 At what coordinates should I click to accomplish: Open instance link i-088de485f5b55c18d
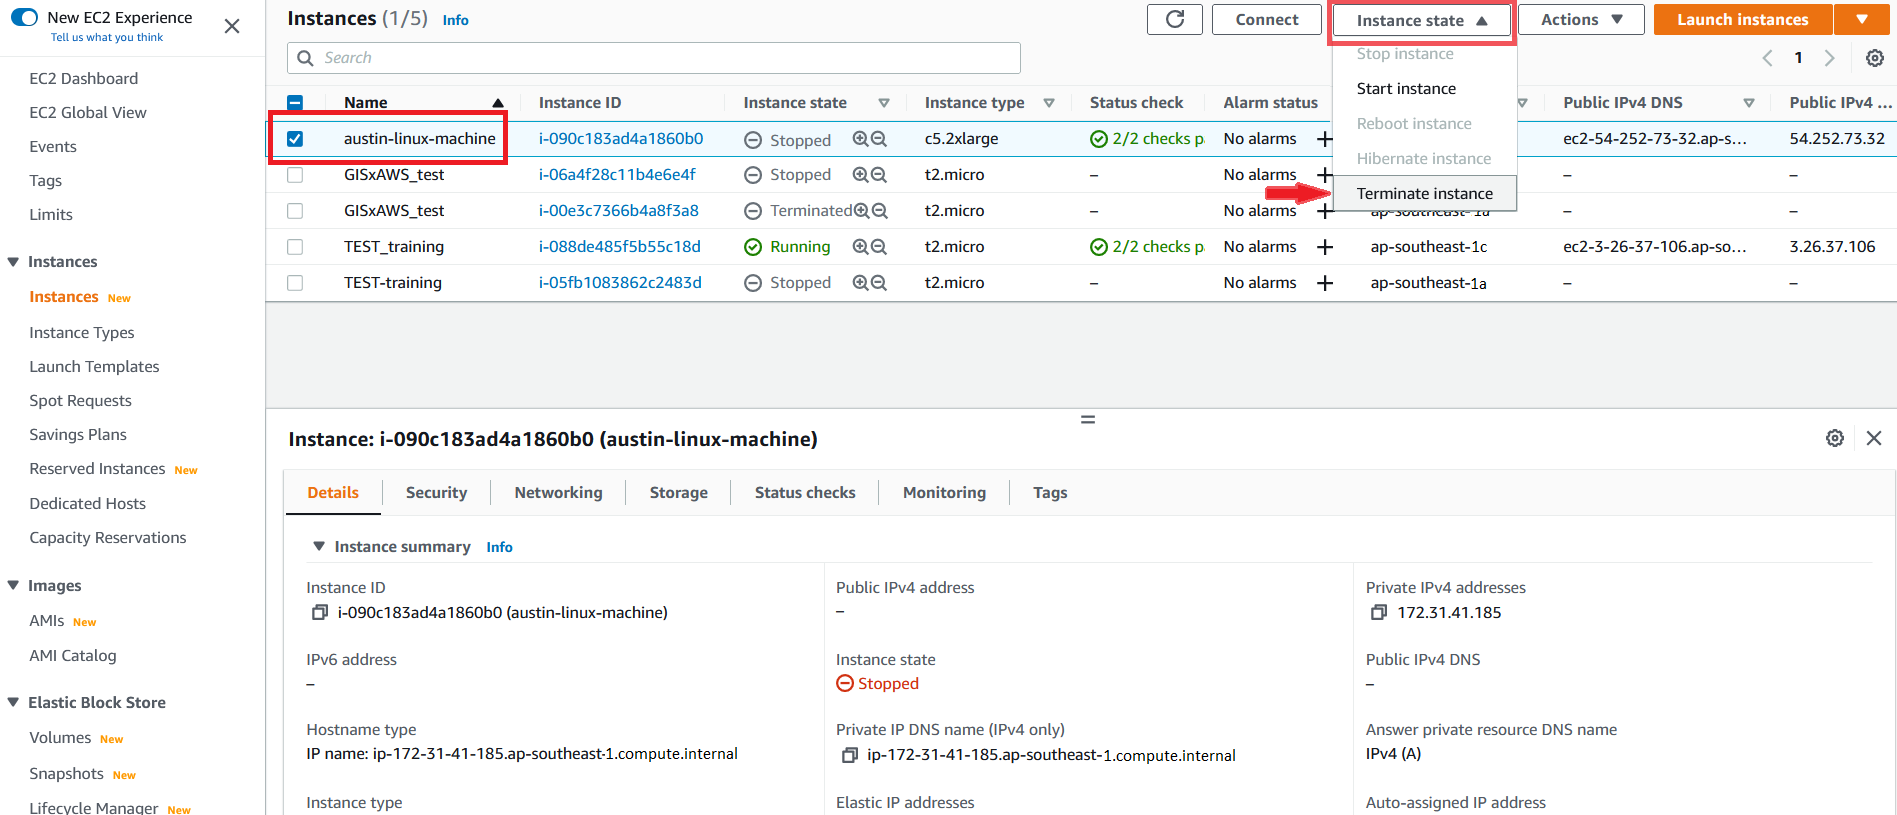coord(620,247)
